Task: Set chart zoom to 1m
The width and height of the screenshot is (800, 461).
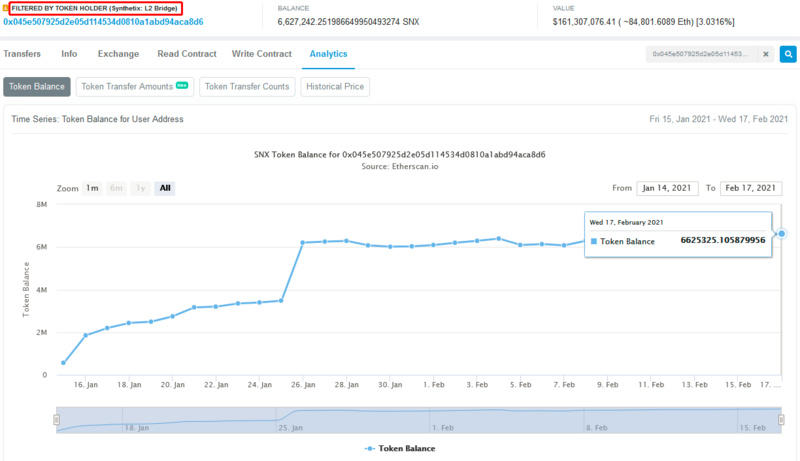Action: (92, 188)
